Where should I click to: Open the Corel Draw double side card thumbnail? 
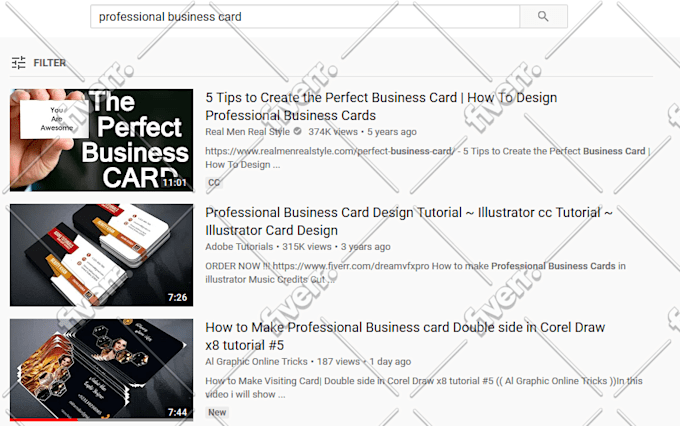point(101,369)
